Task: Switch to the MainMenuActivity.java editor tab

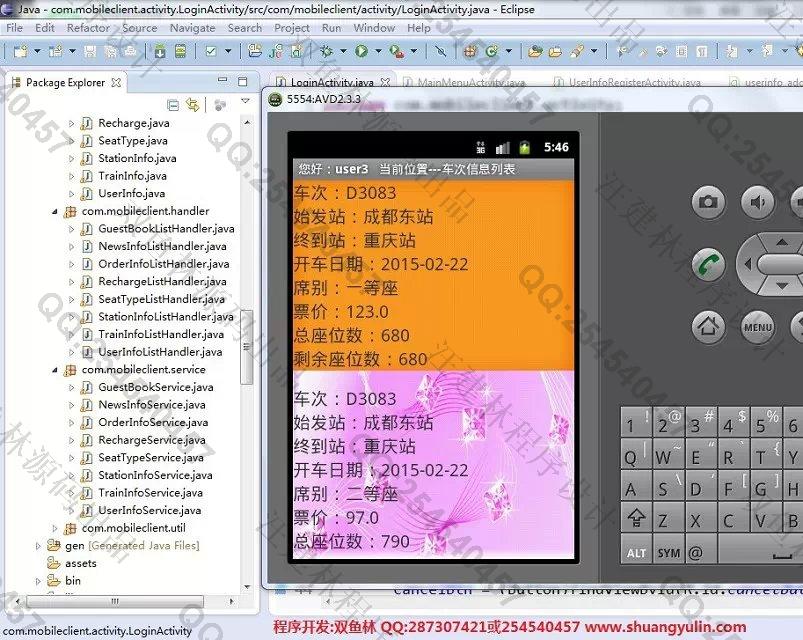Action: (x=464, y=82)
